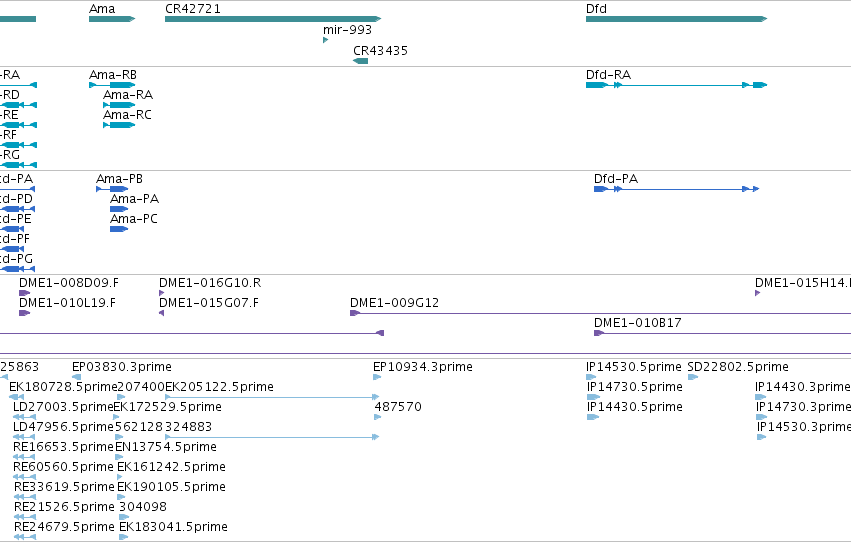The image size is (851, 542).
Task: Click the DME1-010B17 feature start arrow
Action: [599, 333]
